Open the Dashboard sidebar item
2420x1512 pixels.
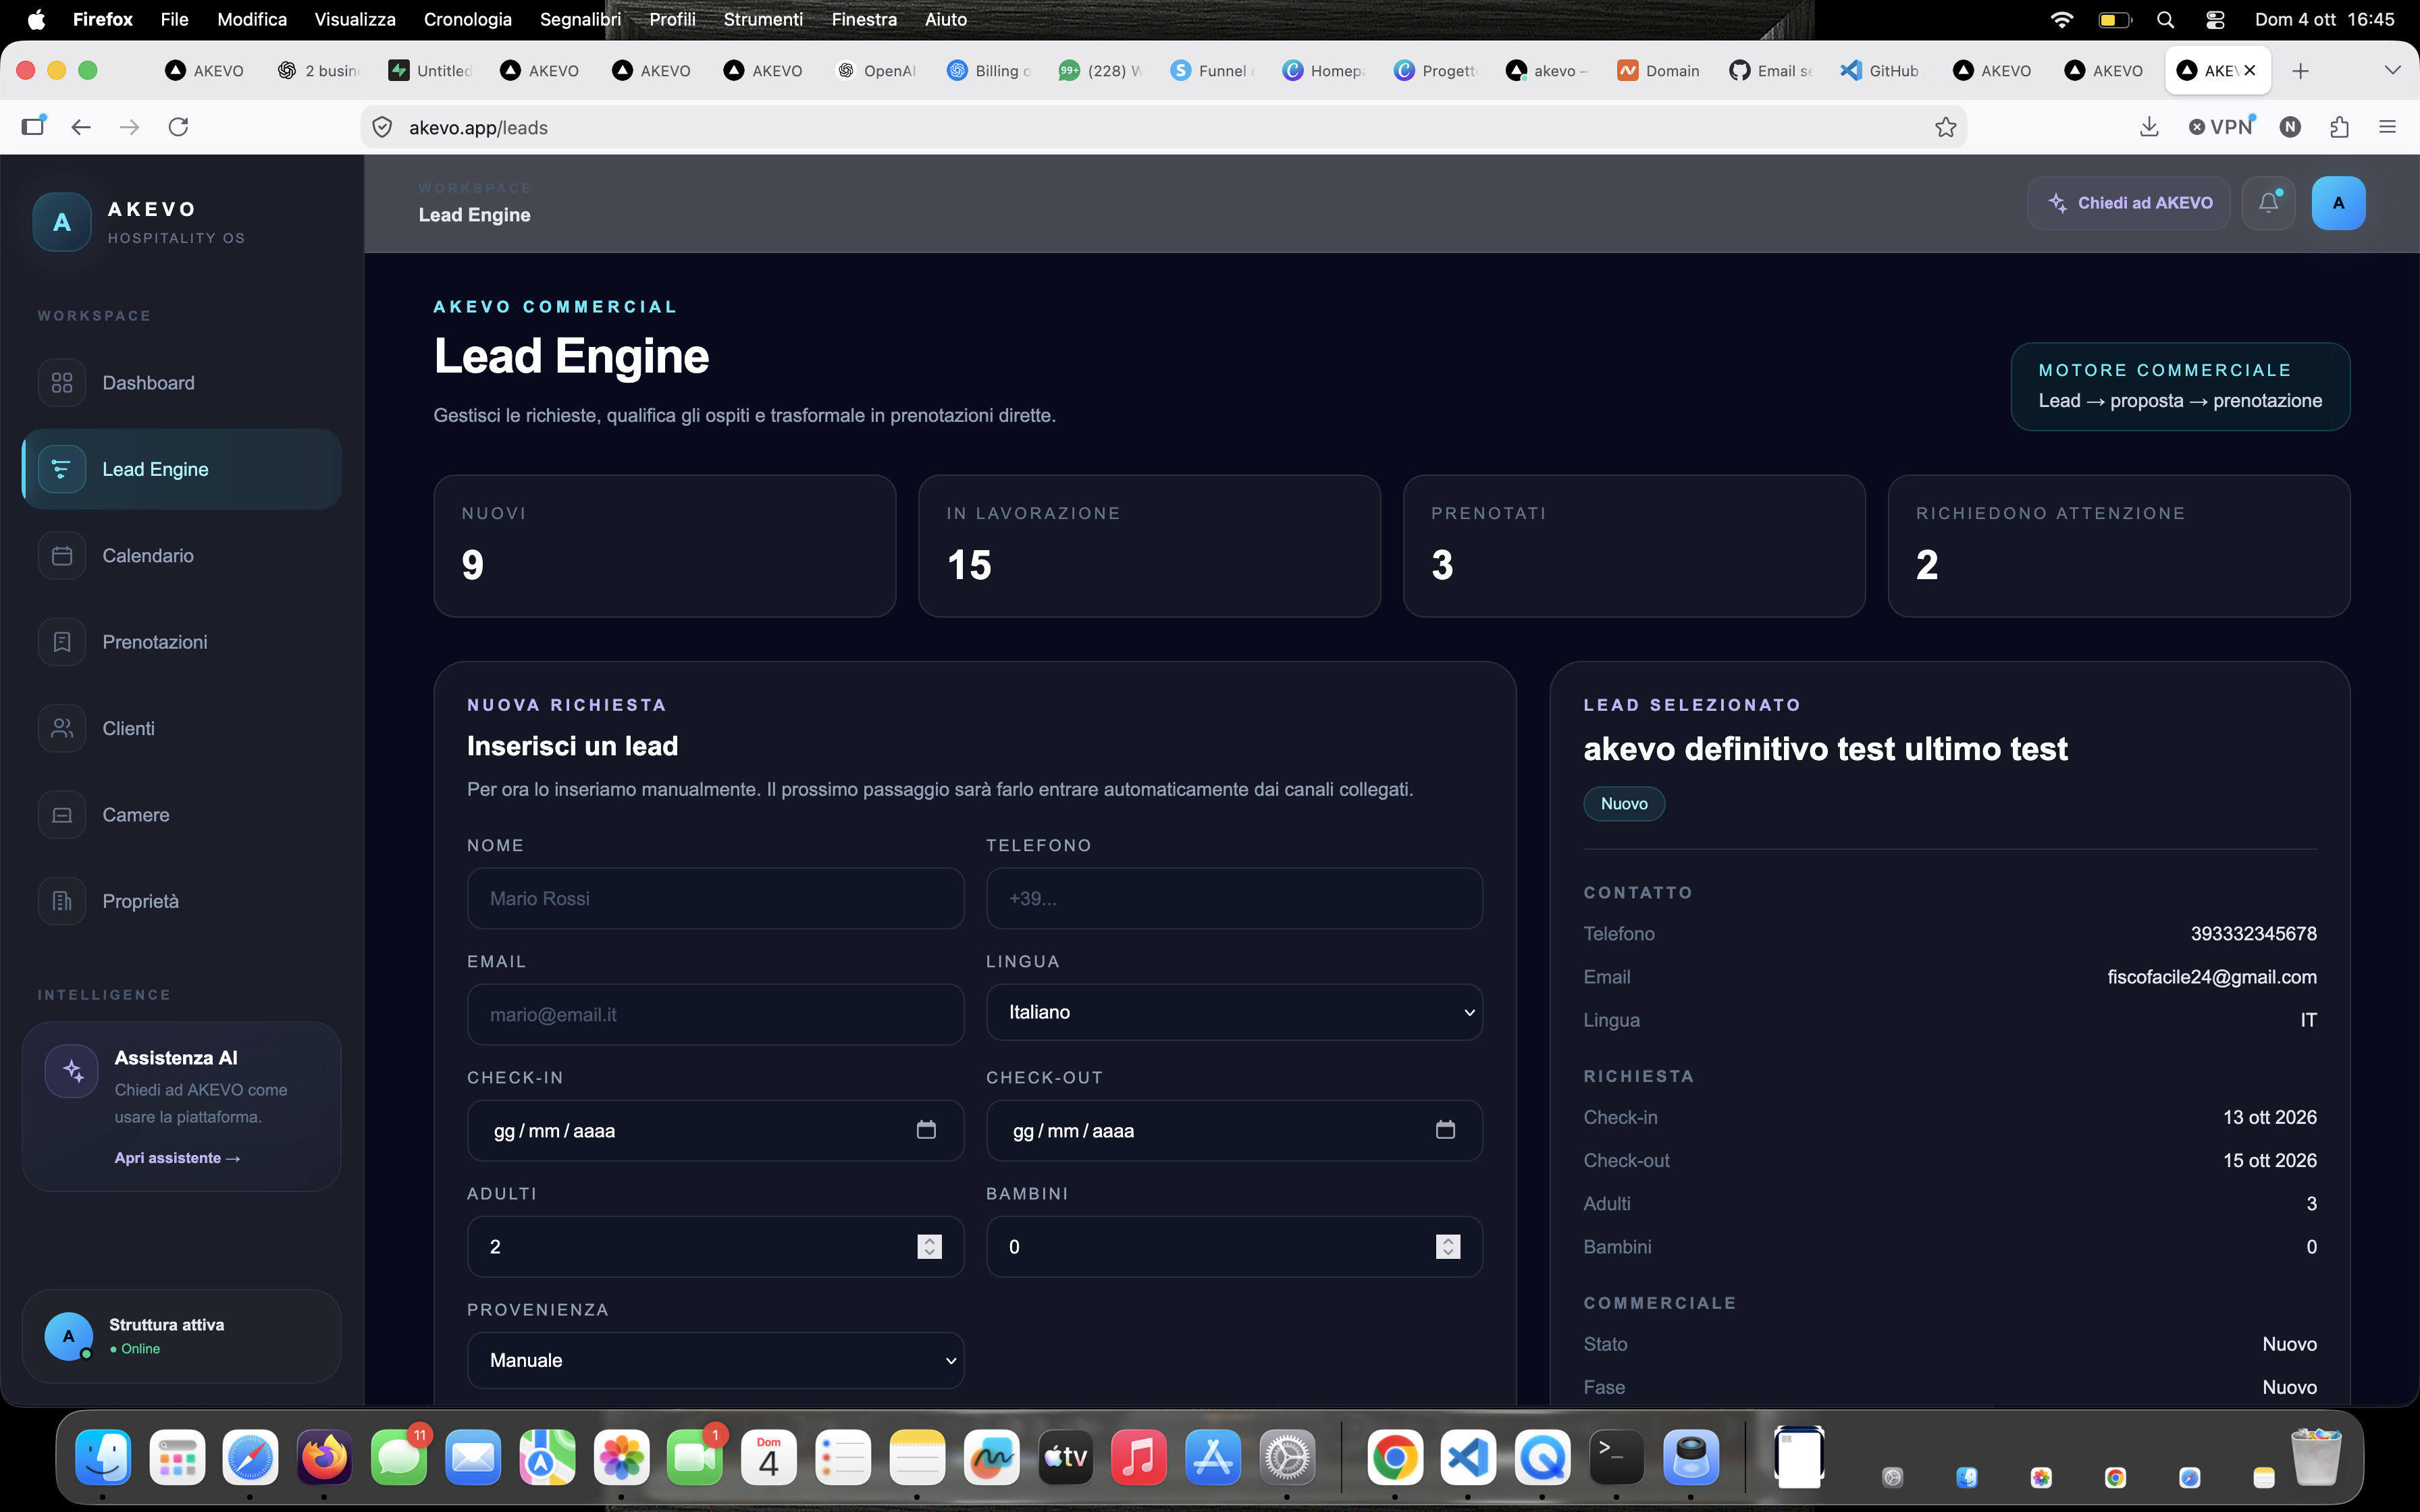click(181, 383)
